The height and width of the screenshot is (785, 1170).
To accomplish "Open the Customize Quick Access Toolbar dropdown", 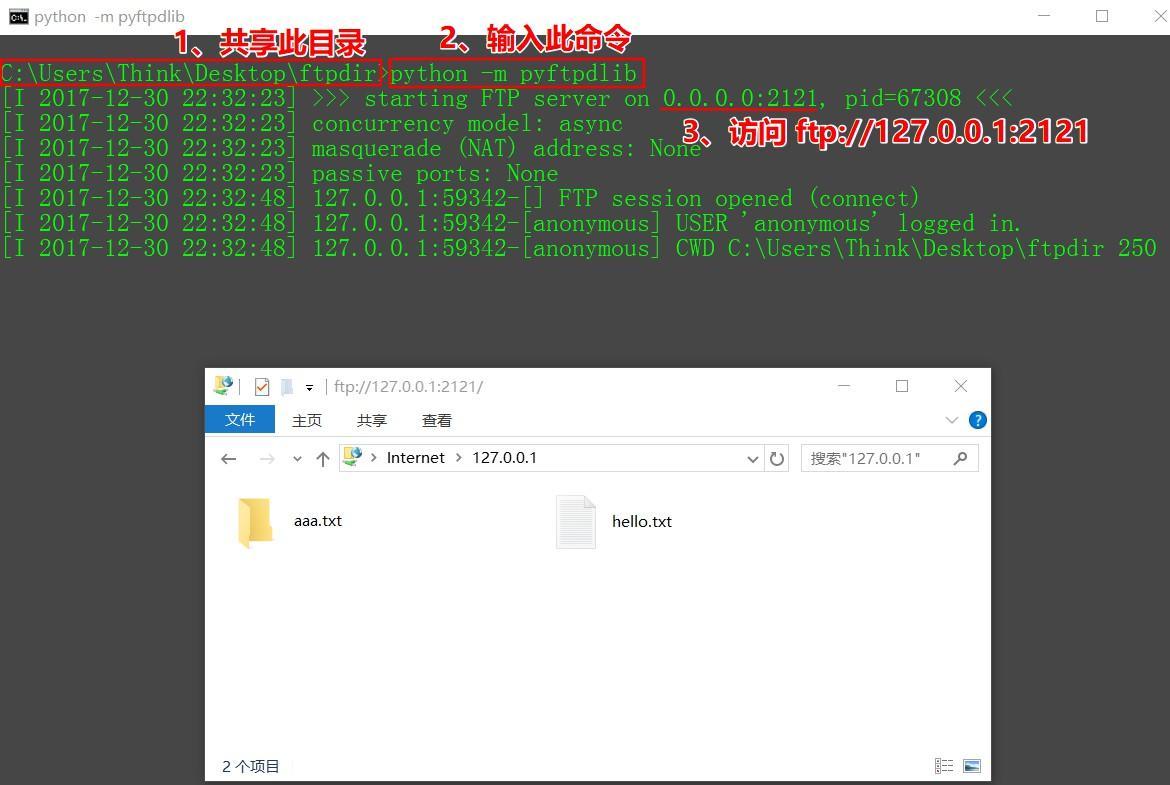I will [309, 387].
